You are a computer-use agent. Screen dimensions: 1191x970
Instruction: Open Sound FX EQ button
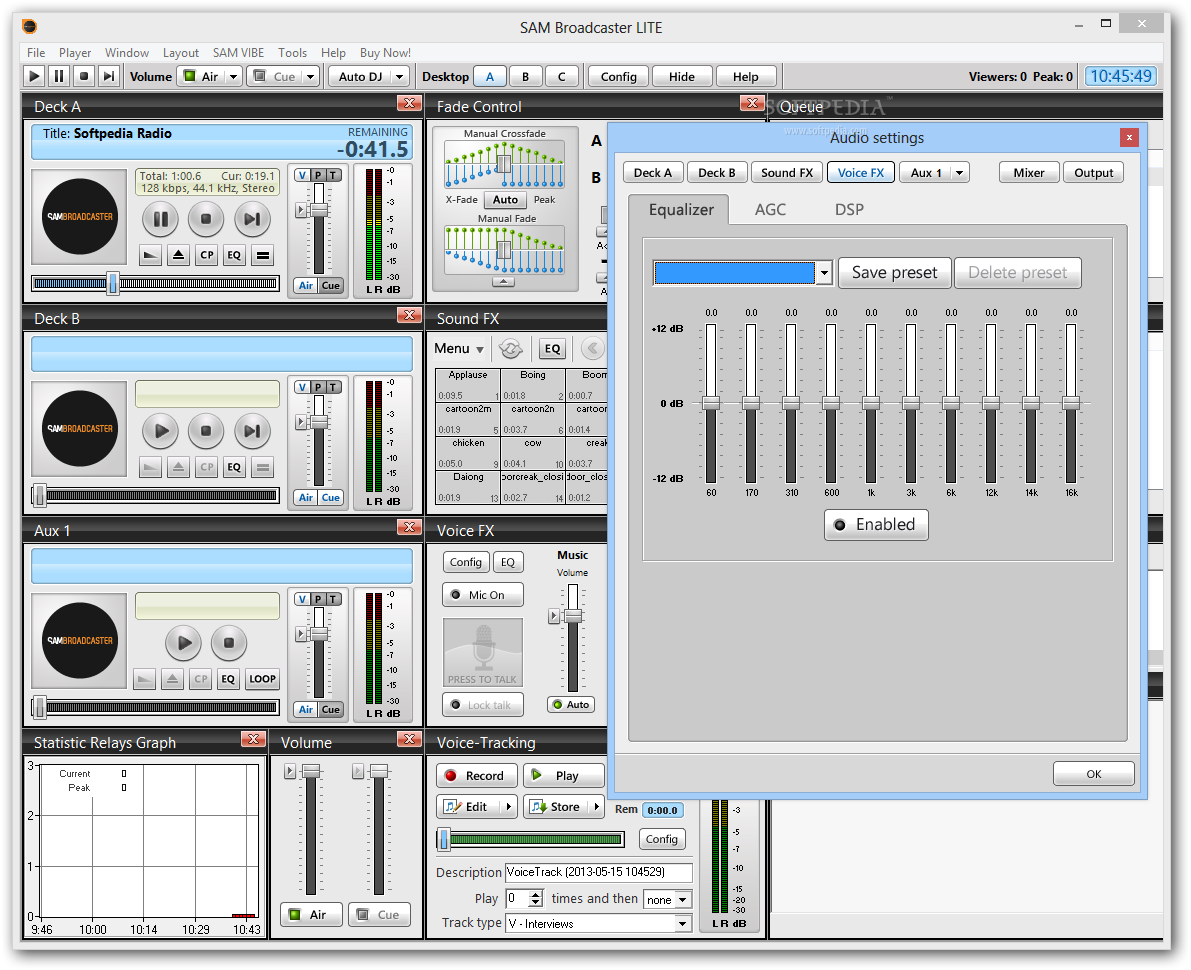click(553, 349)
